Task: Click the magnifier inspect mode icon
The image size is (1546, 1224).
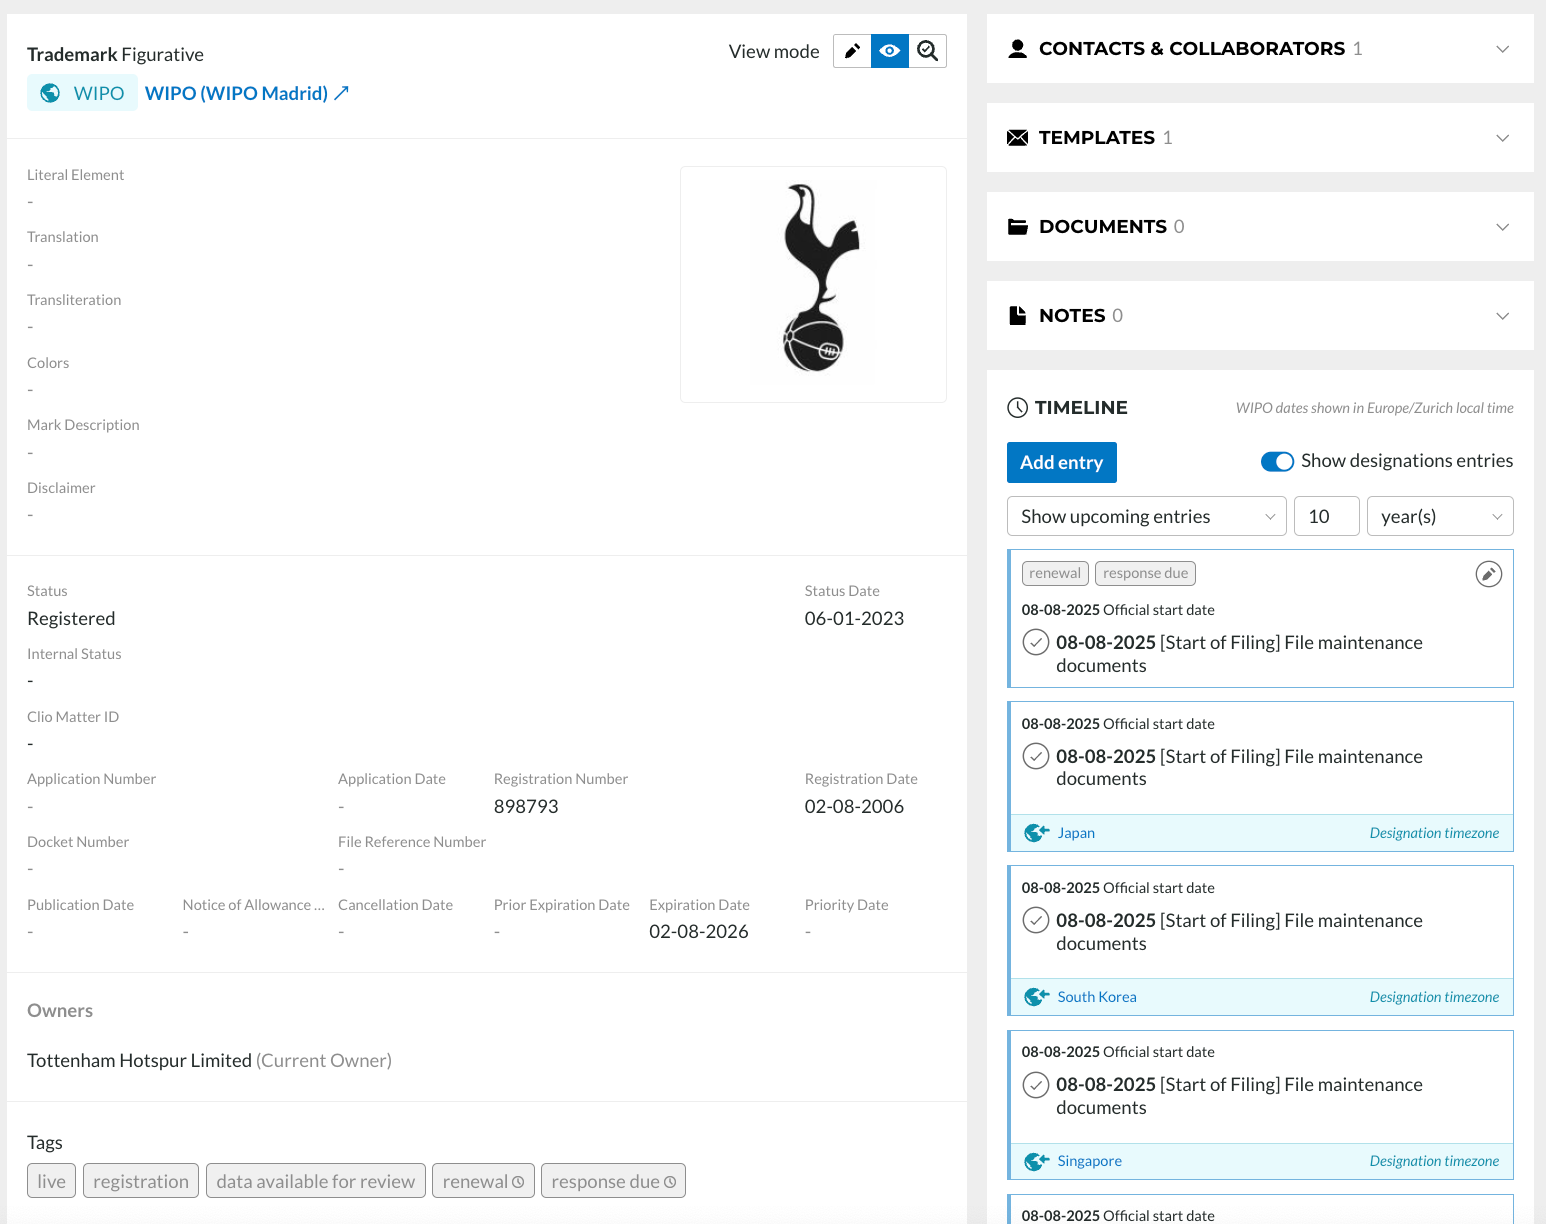Action: point(928,51)
